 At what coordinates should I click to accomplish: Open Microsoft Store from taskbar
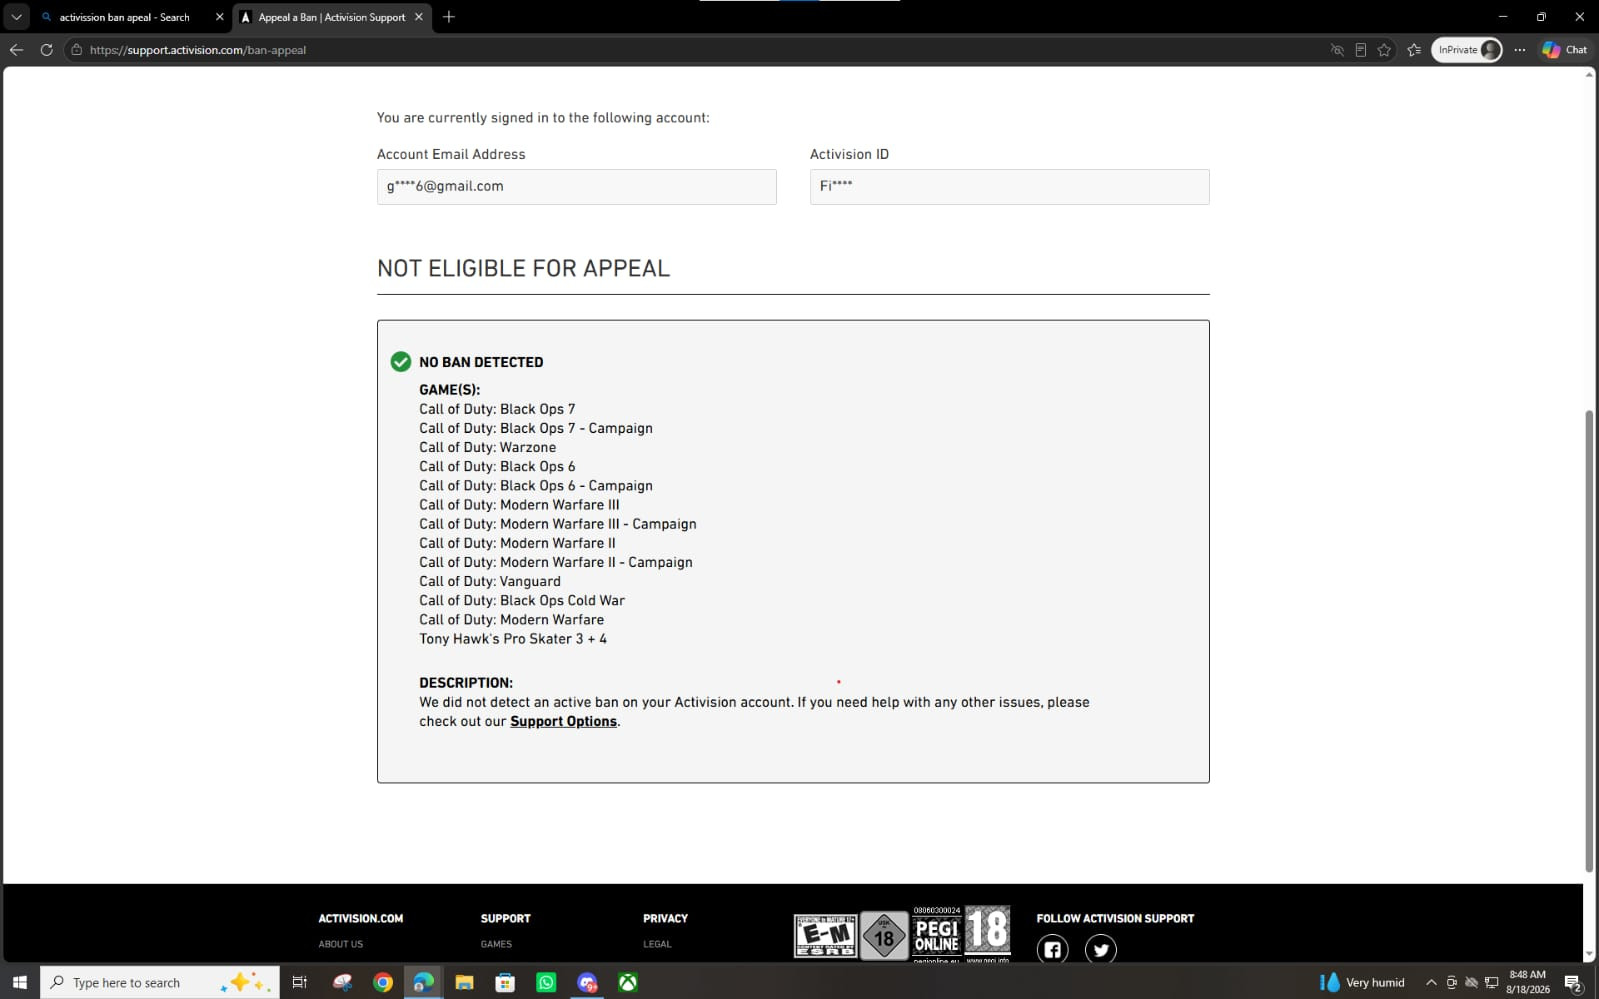pyautogui.click(x=505, y=982)
